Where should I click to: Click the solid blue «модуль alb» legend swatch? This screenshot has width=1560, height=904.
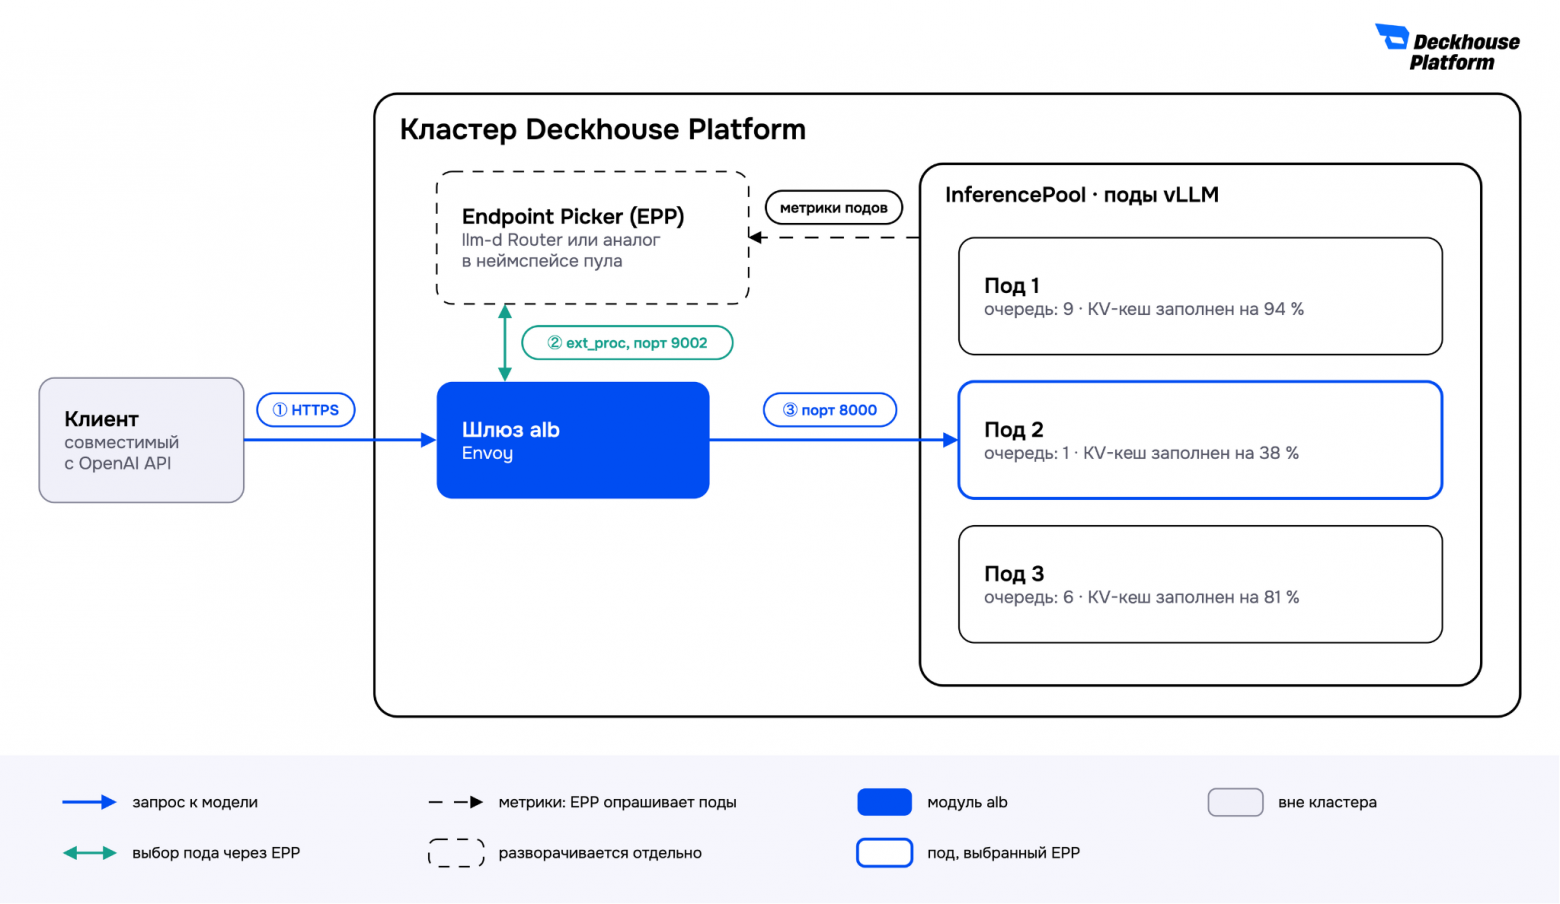point(885,802)
